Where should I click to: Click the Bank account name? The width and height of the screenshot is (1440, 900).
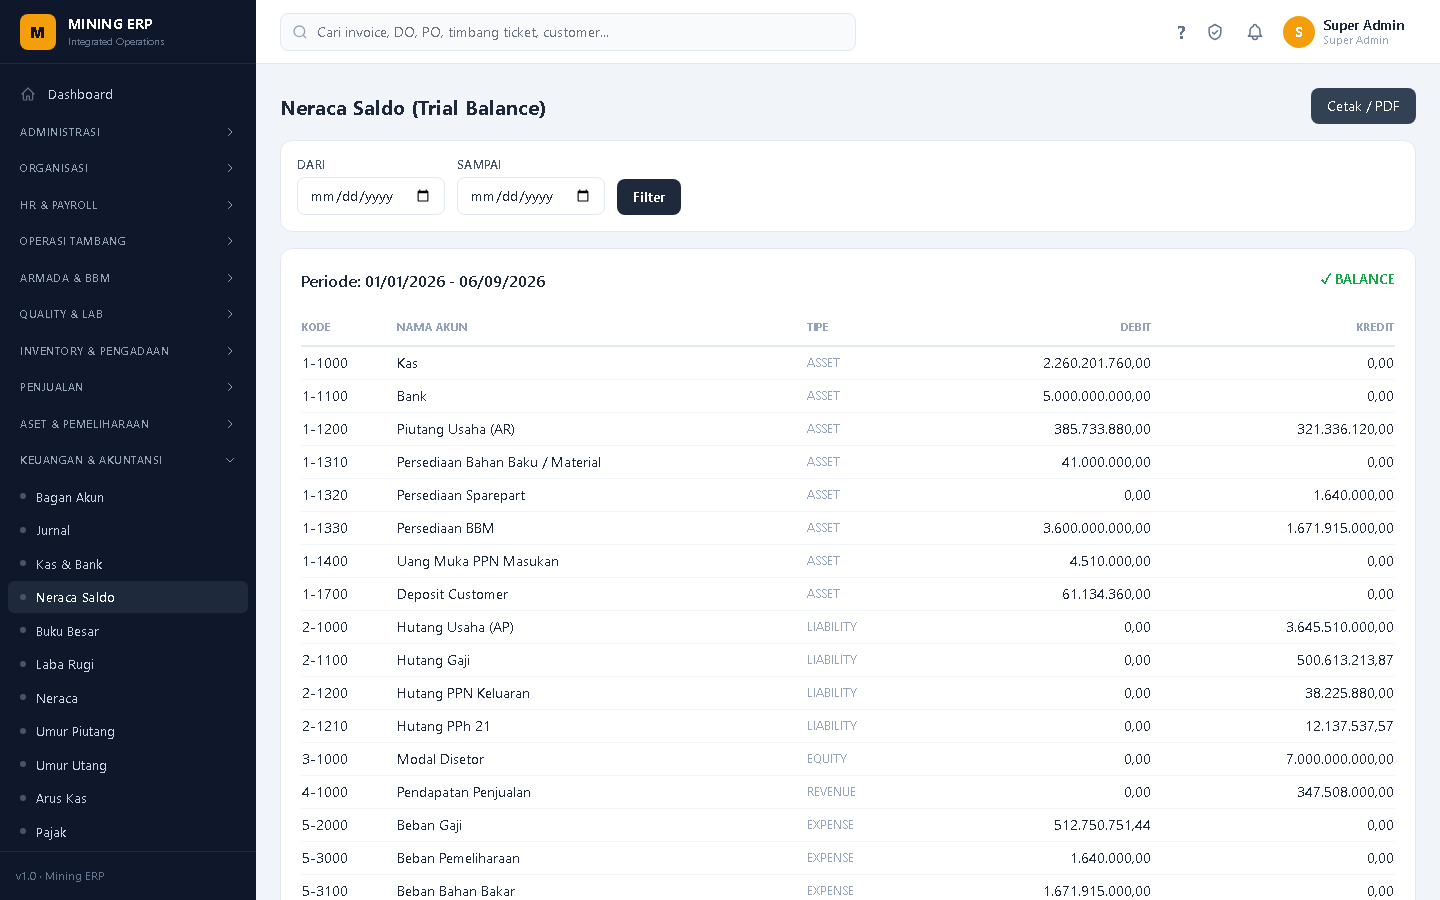pyautogui.click(x=412, y=396)
